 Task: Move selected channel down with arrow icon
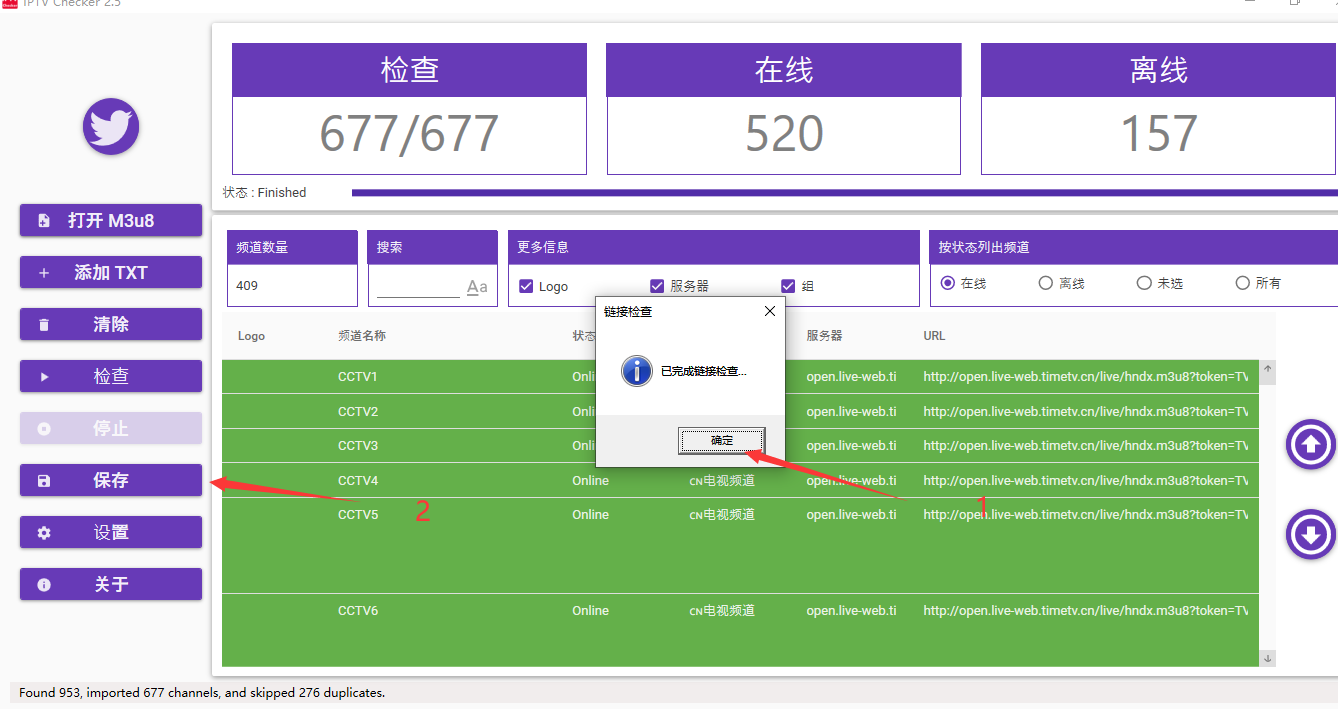click(1310, 535)
